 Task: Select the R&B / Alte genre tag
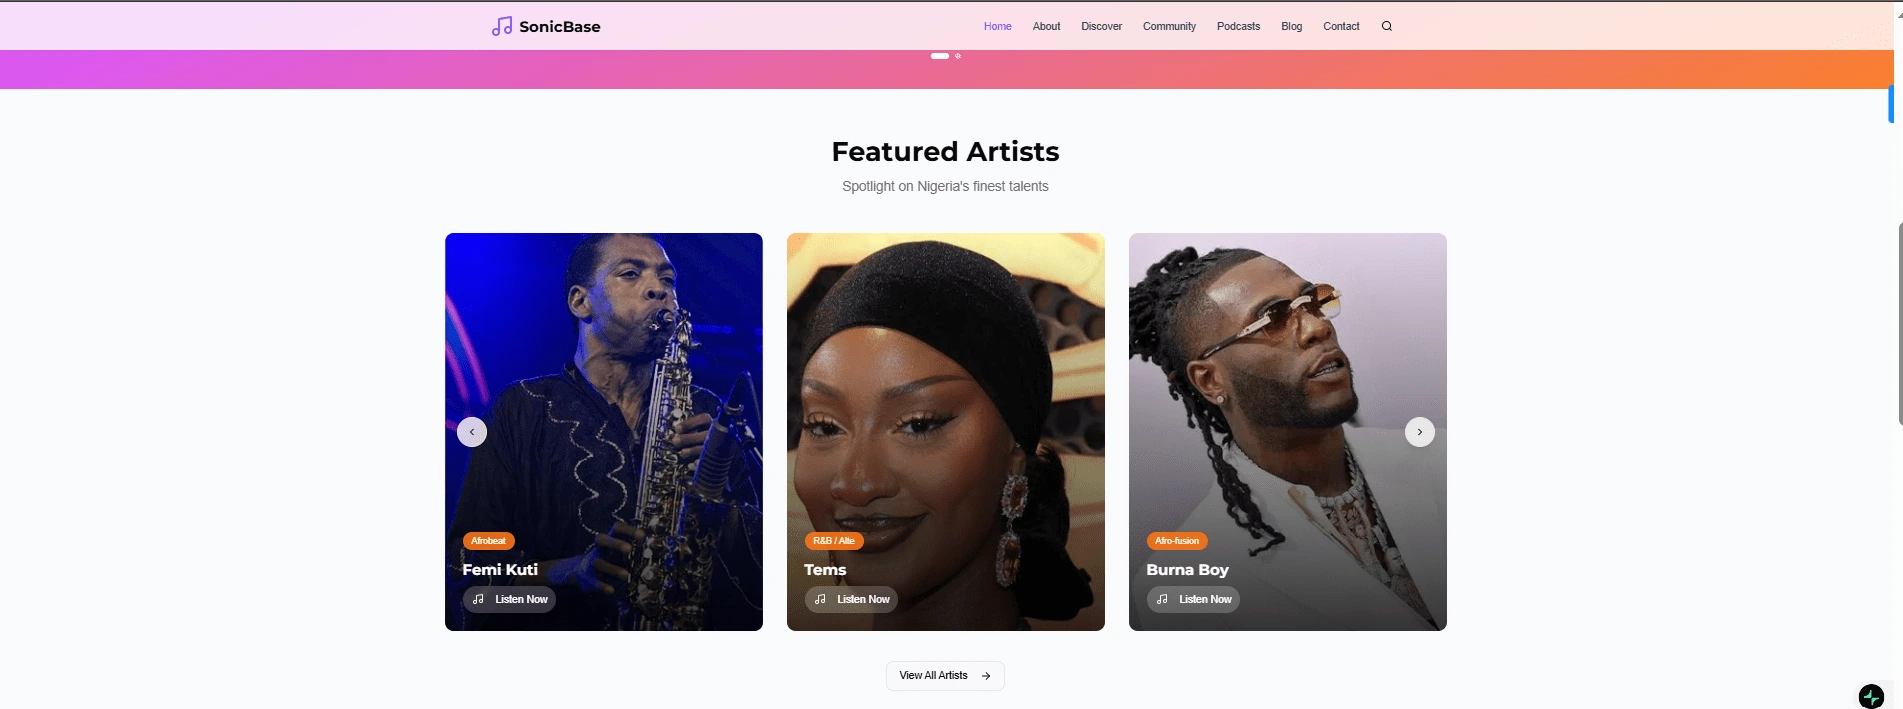pyautogui.click(x=834, y=541)
